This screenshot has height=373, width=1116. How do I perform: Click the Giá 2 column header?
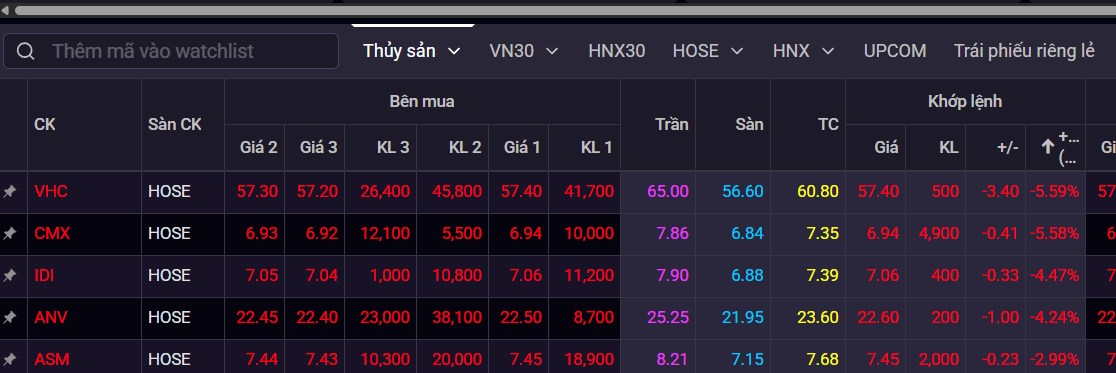[x=258, y=147]
